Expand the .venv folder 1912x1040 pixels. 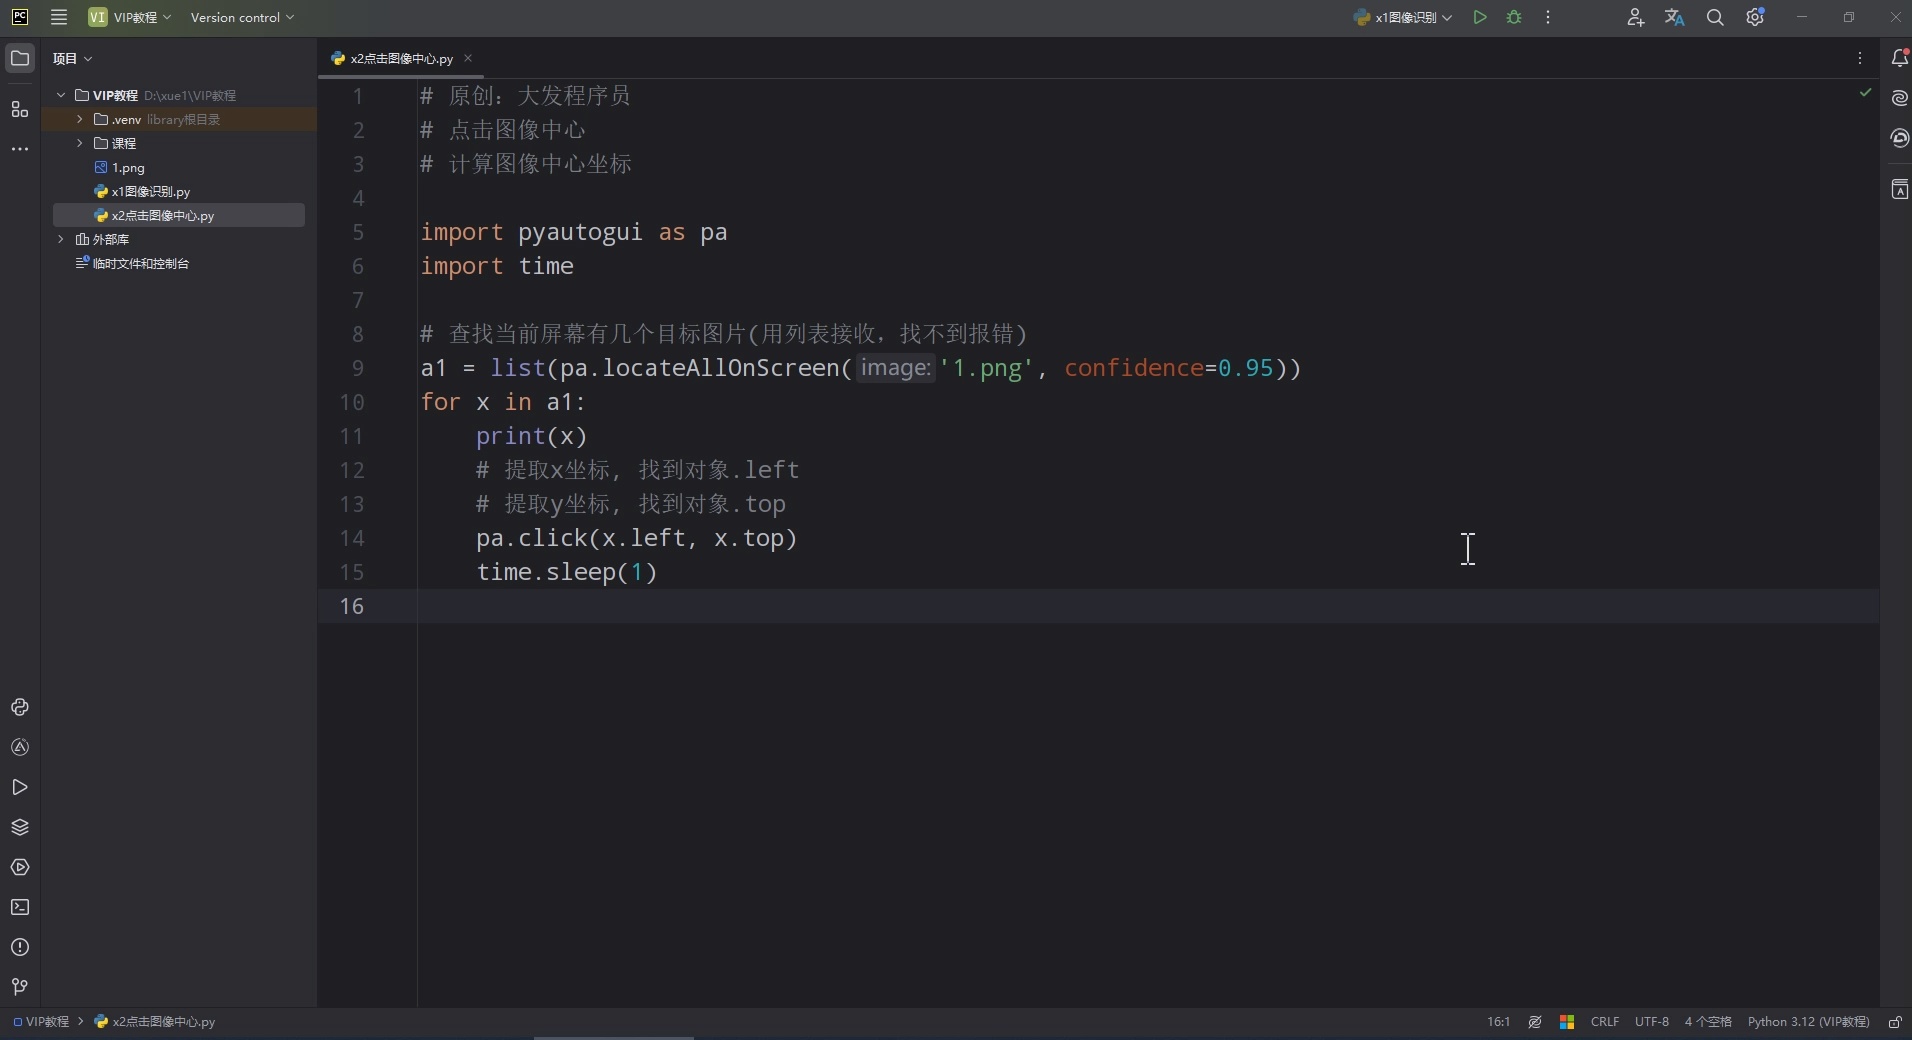click(x=80, y=119)
